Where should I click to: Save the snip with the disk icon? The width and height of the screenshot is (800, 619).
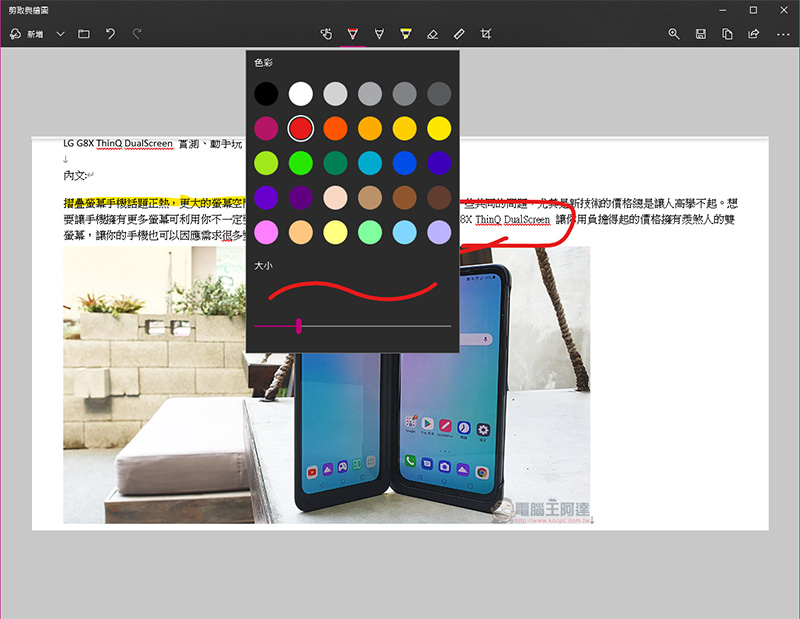pyautogui.click(x=701, y=34)
